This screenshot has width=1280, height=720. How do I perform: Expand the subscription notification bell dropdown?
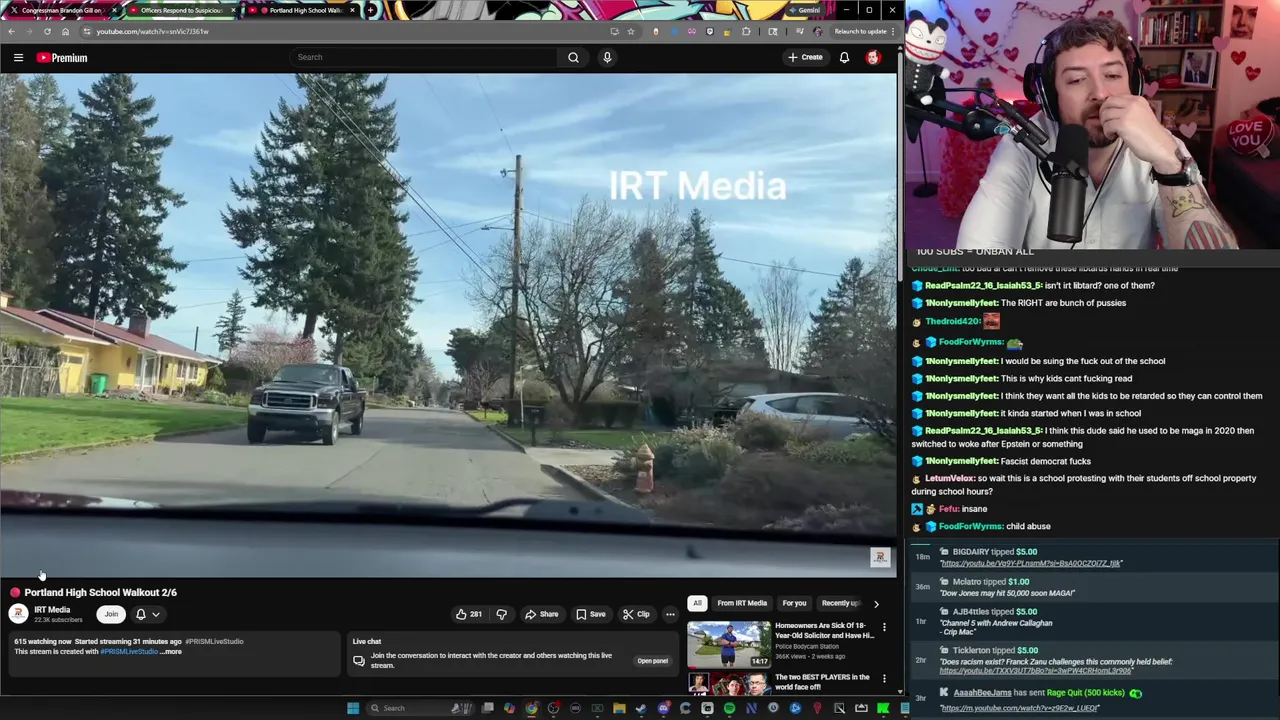(147, 614)
